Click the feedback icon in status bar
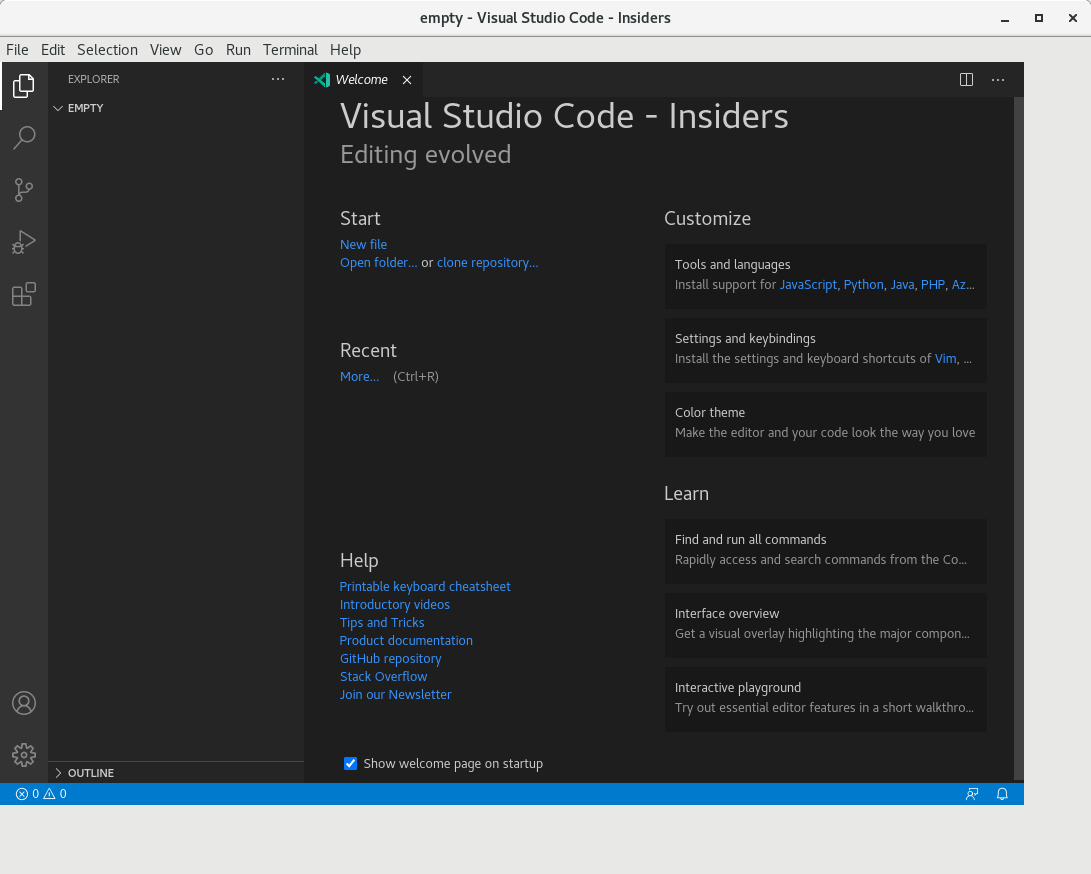Screen dimensions: 1091x874 click(x=972, y=794)
